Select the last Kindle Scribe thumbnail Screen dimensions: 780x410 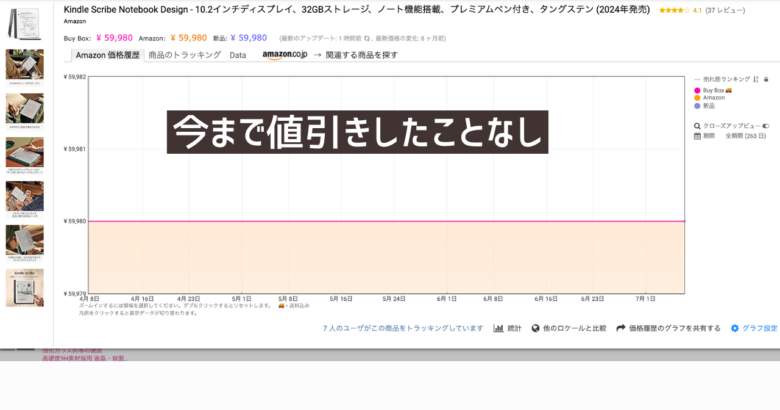click(24, 288)
